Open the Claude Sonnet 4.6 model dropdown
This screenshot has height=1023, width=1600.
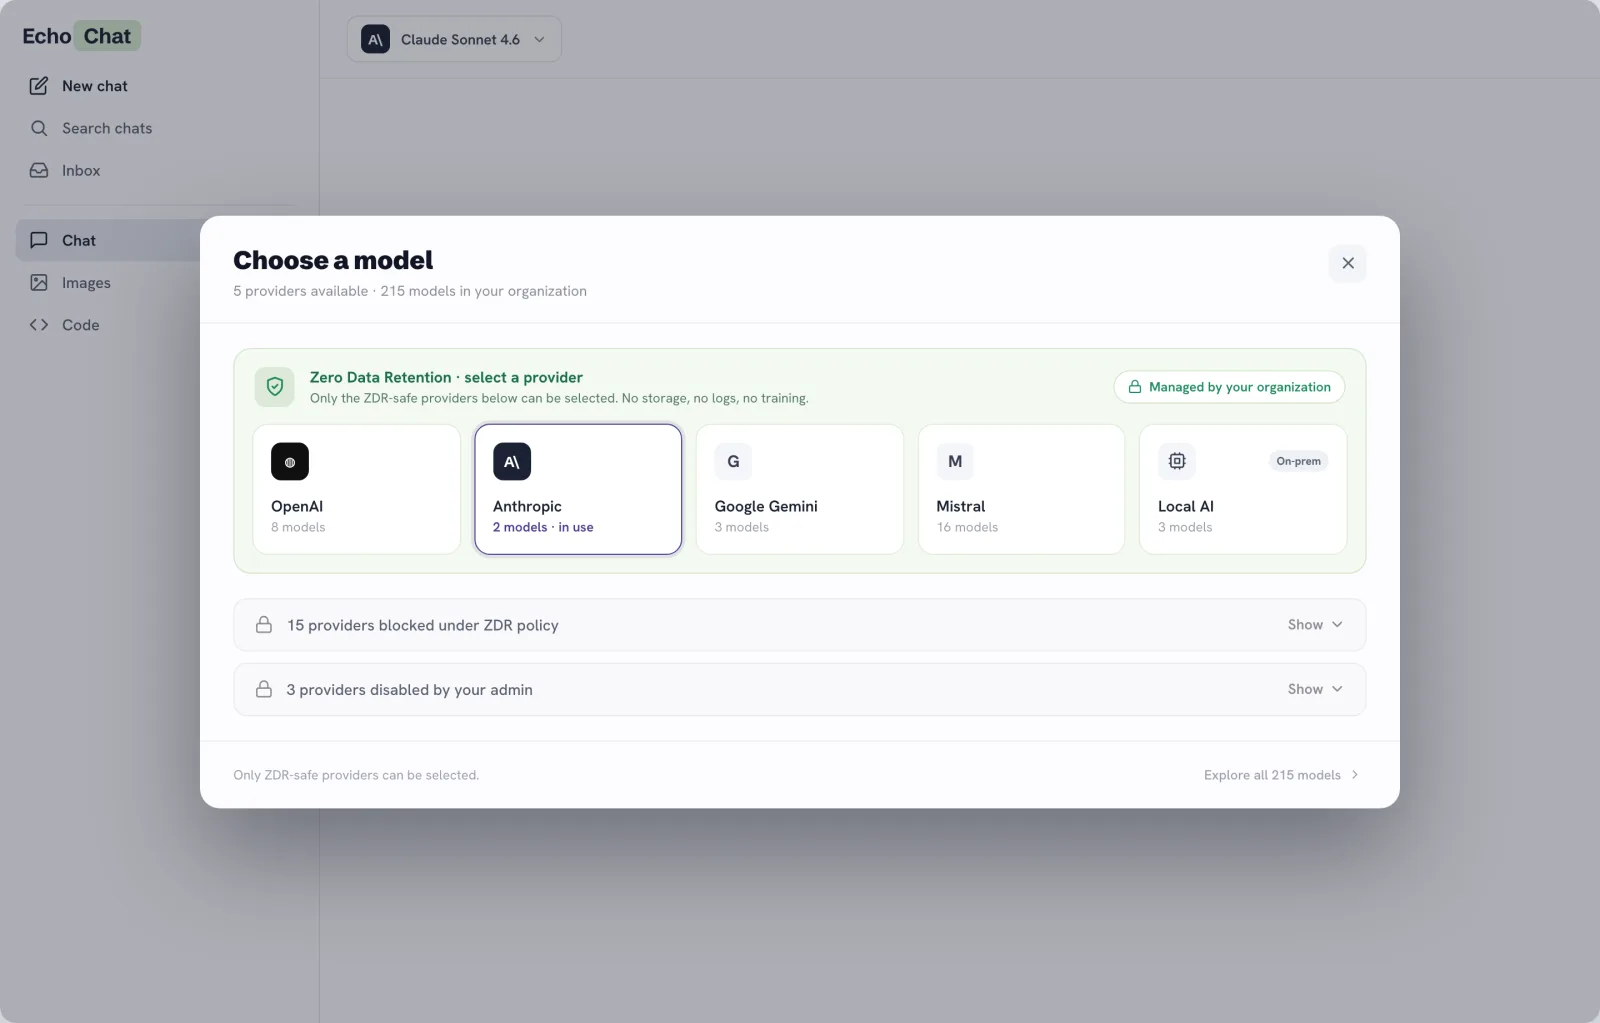pos(454,39)
